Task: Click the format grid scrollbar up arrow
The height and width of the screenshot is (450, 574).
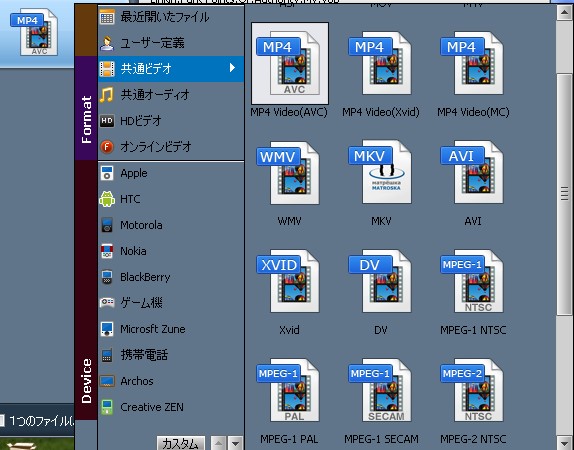Action: pos(564,12)
